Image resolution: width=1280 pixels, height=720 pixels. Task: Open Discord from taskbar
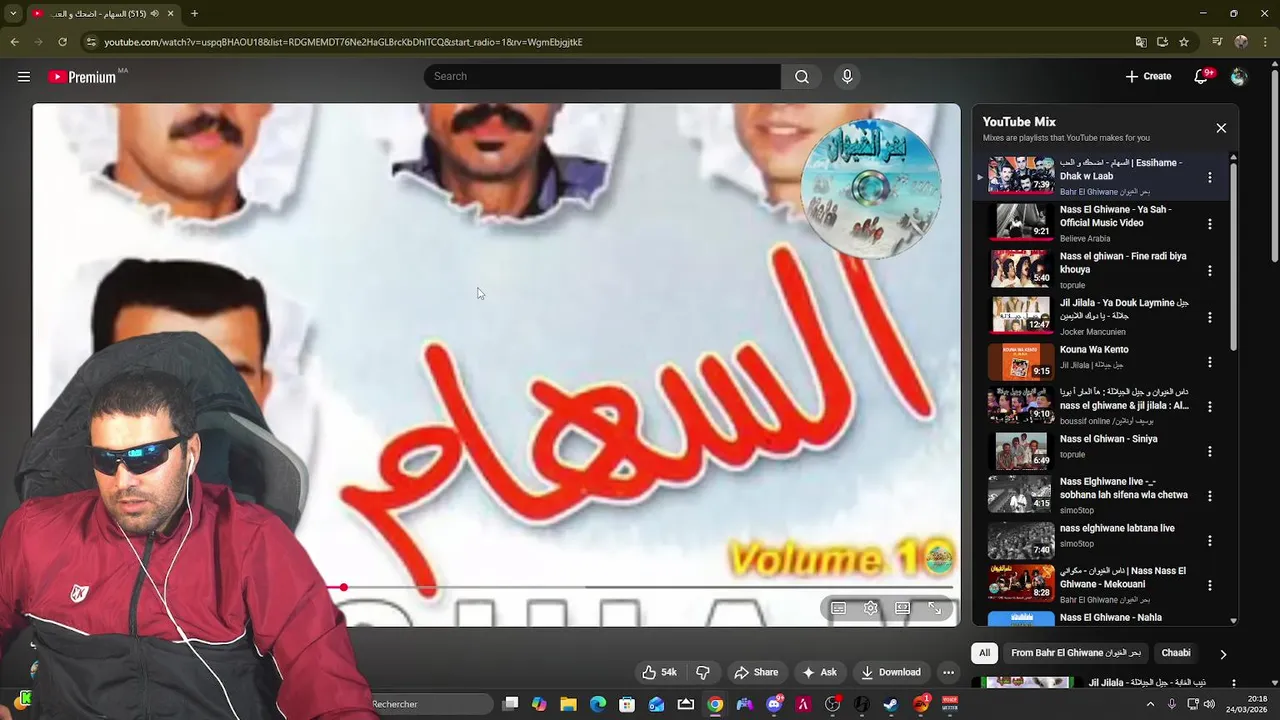[x=774, y=704]
